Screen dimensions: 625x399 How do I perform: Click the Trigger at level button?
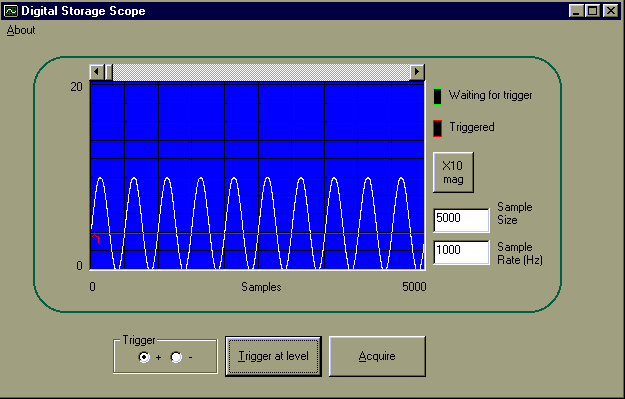(273, 356)
